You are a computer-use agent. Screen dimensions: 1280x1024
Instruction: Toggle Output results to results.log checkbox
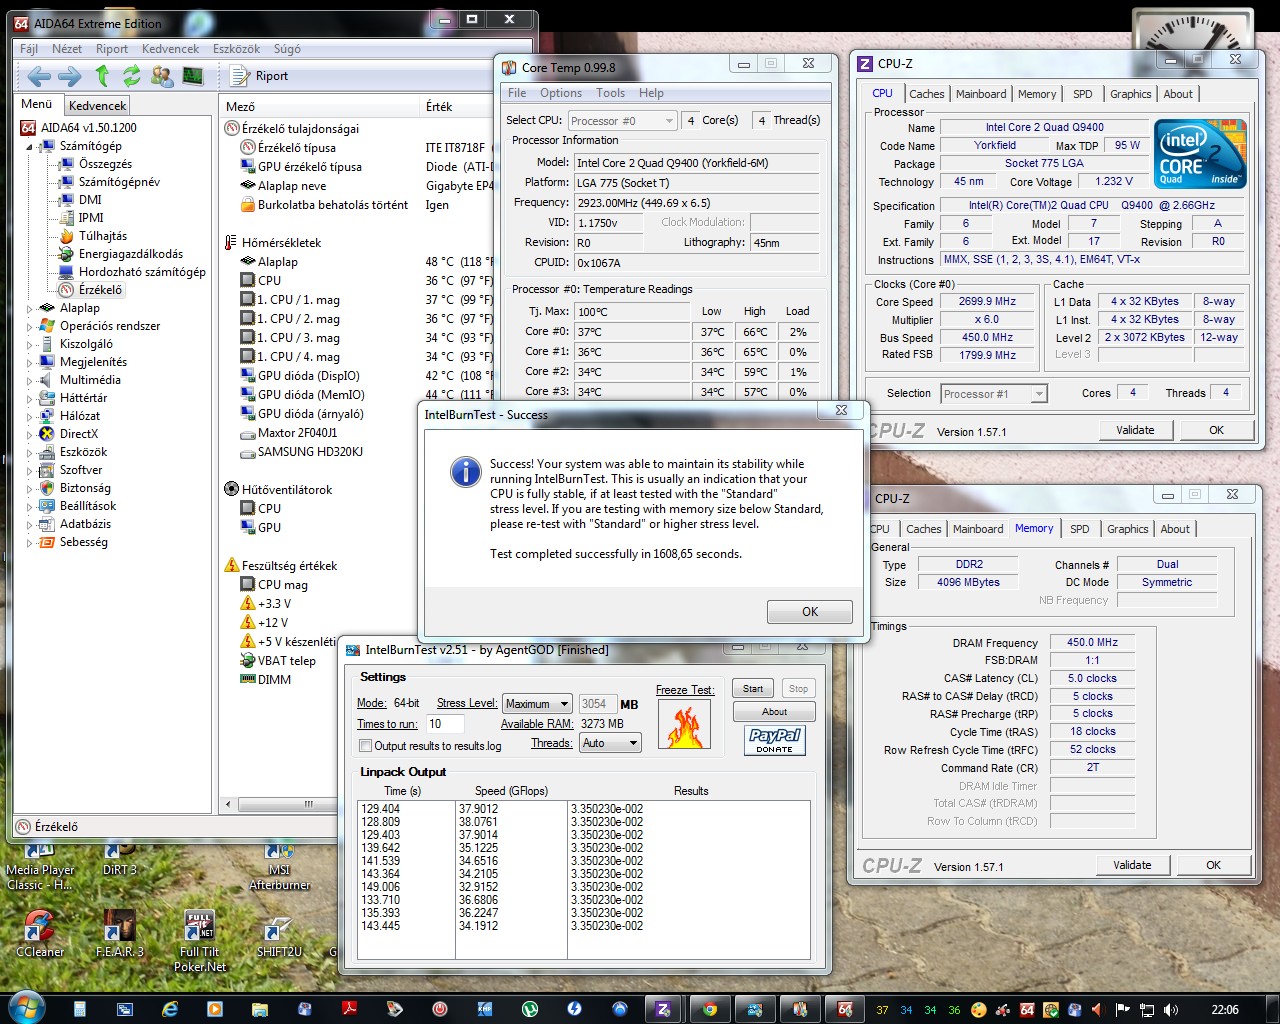(366, 746)
